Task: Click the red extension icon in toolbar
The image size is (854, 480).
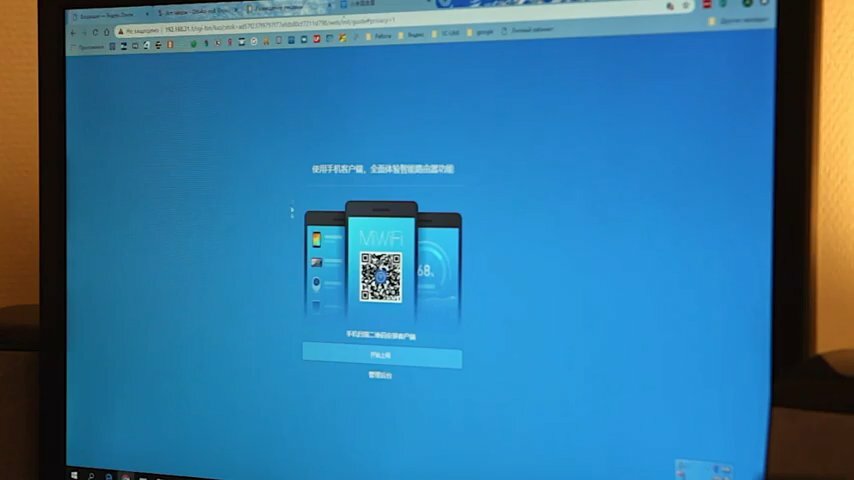Action: tap(707, 4)
